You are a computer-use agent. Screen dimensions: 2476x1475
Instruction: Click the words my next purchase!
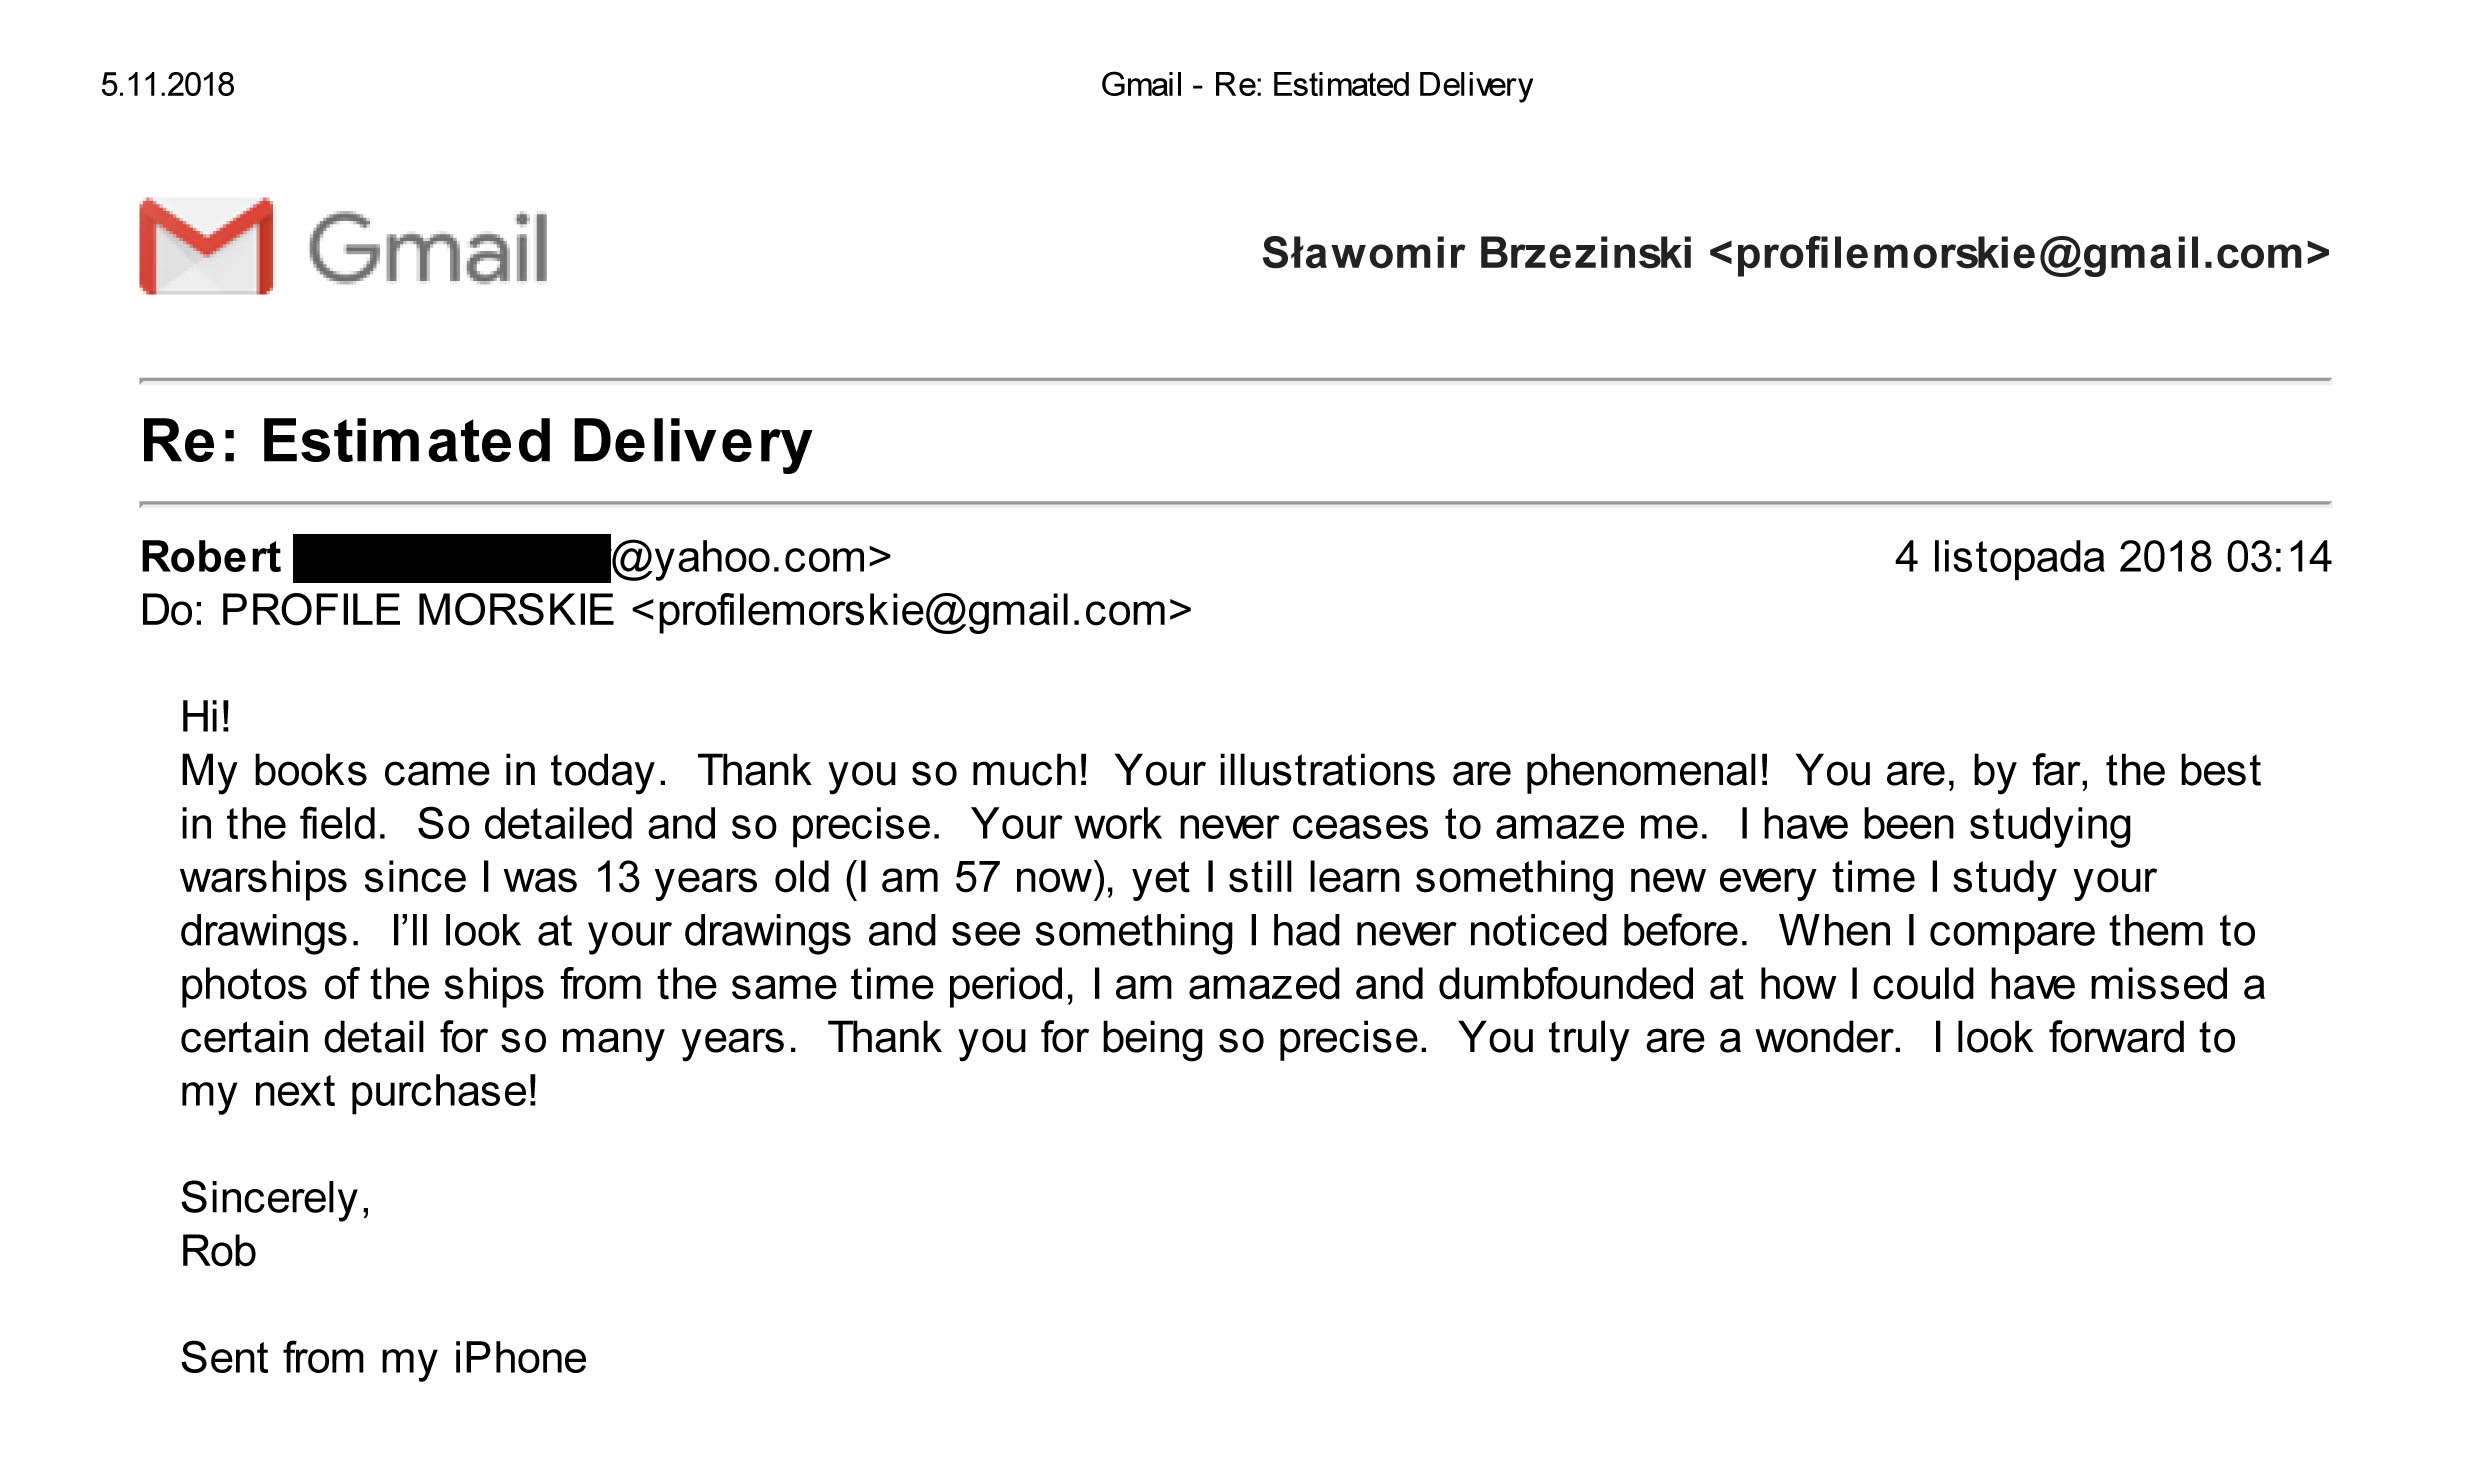pyautogui.click(x=359, y=1092)
